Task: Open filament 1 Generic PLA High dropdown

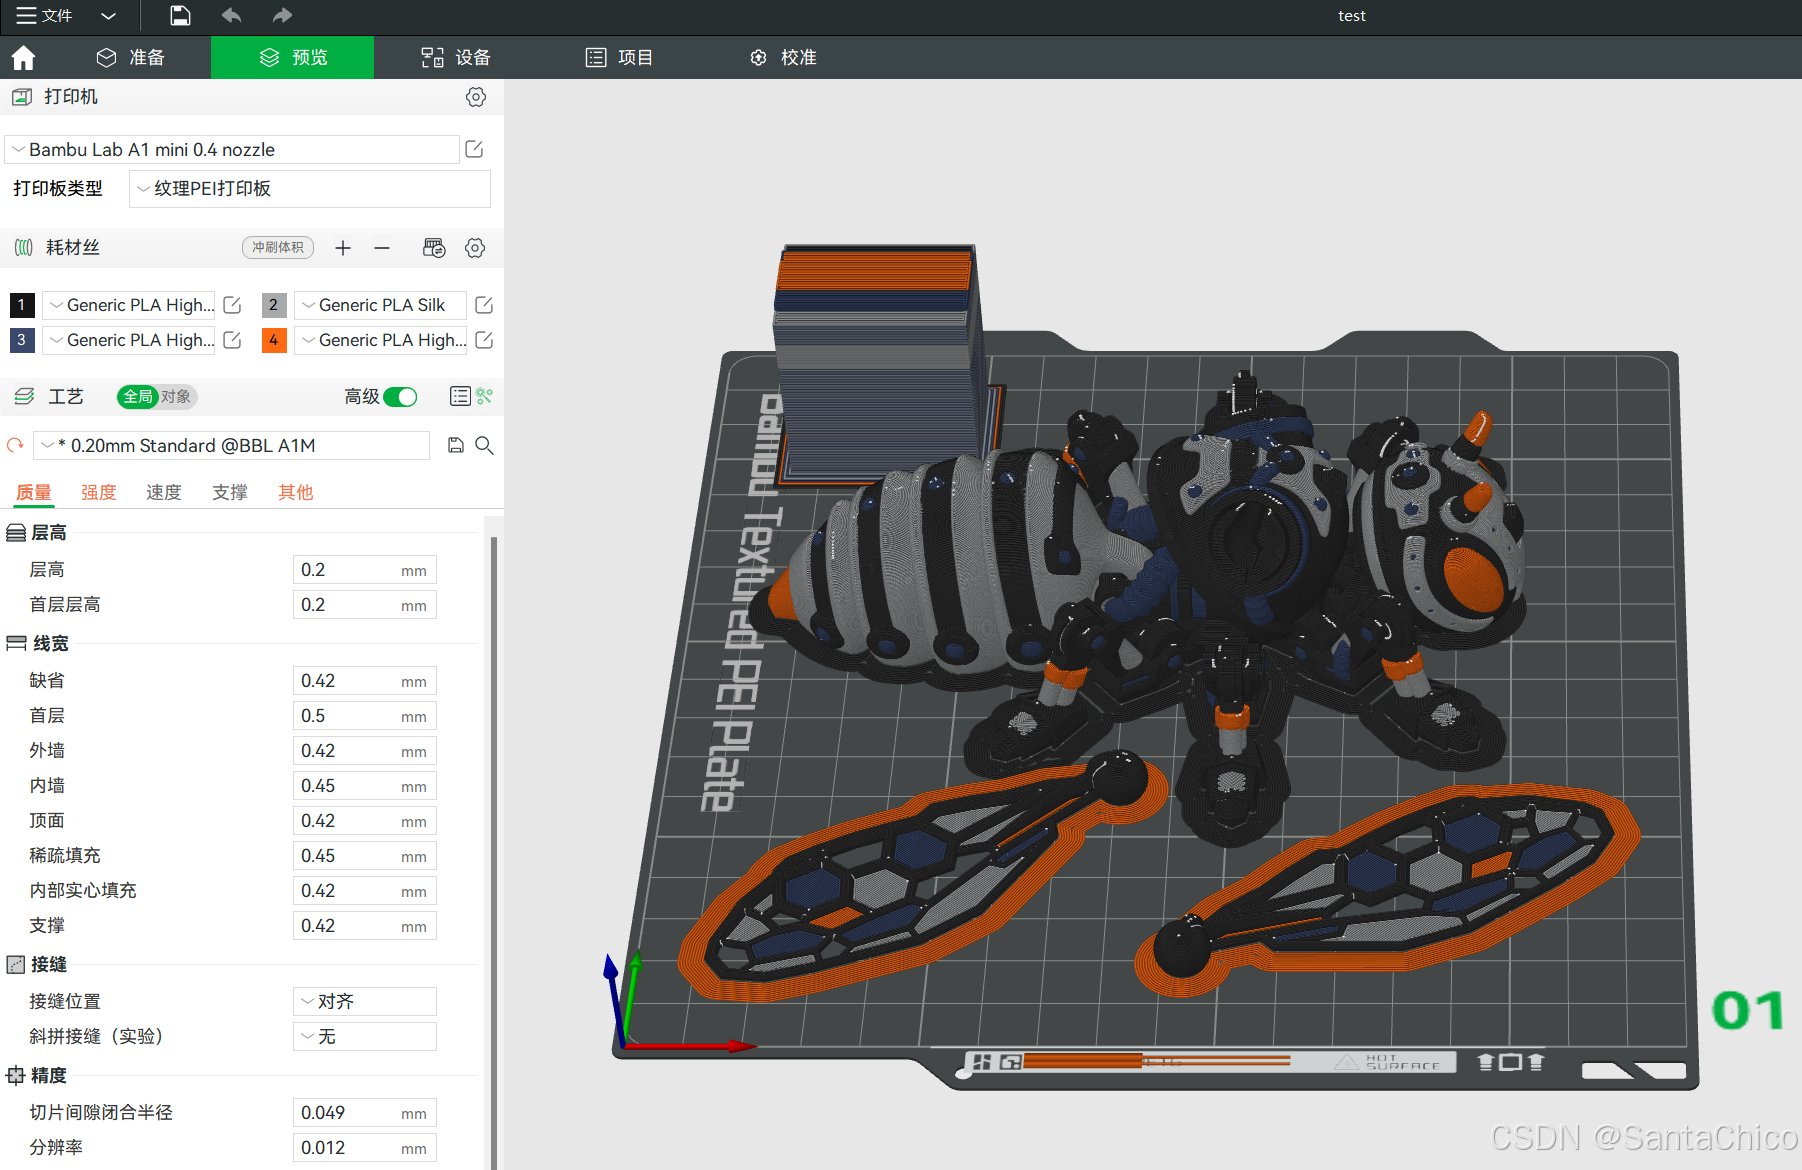Action: pyautogui.click(x=129, y=305)
